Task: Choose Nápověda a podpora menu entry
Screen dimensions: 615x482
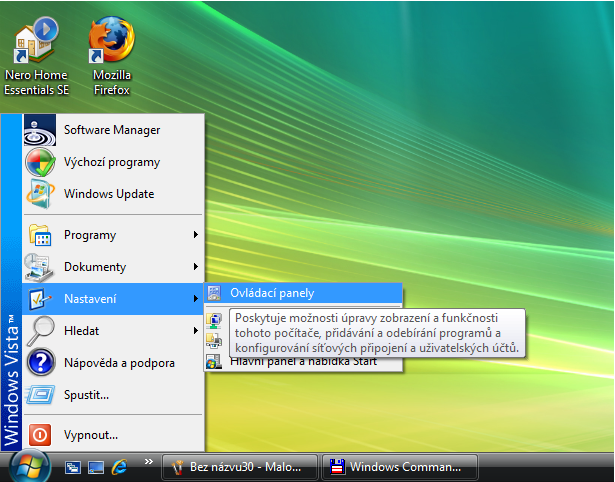Action: click(x=113, y=363)
